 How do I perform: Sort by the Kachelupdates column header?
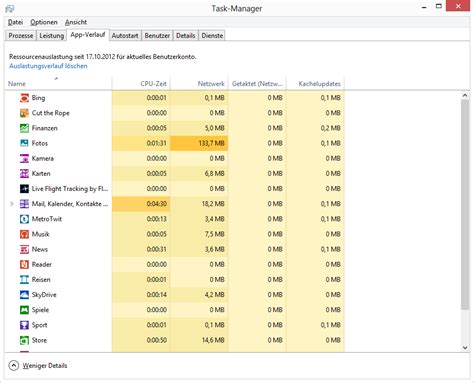point(315,83)
